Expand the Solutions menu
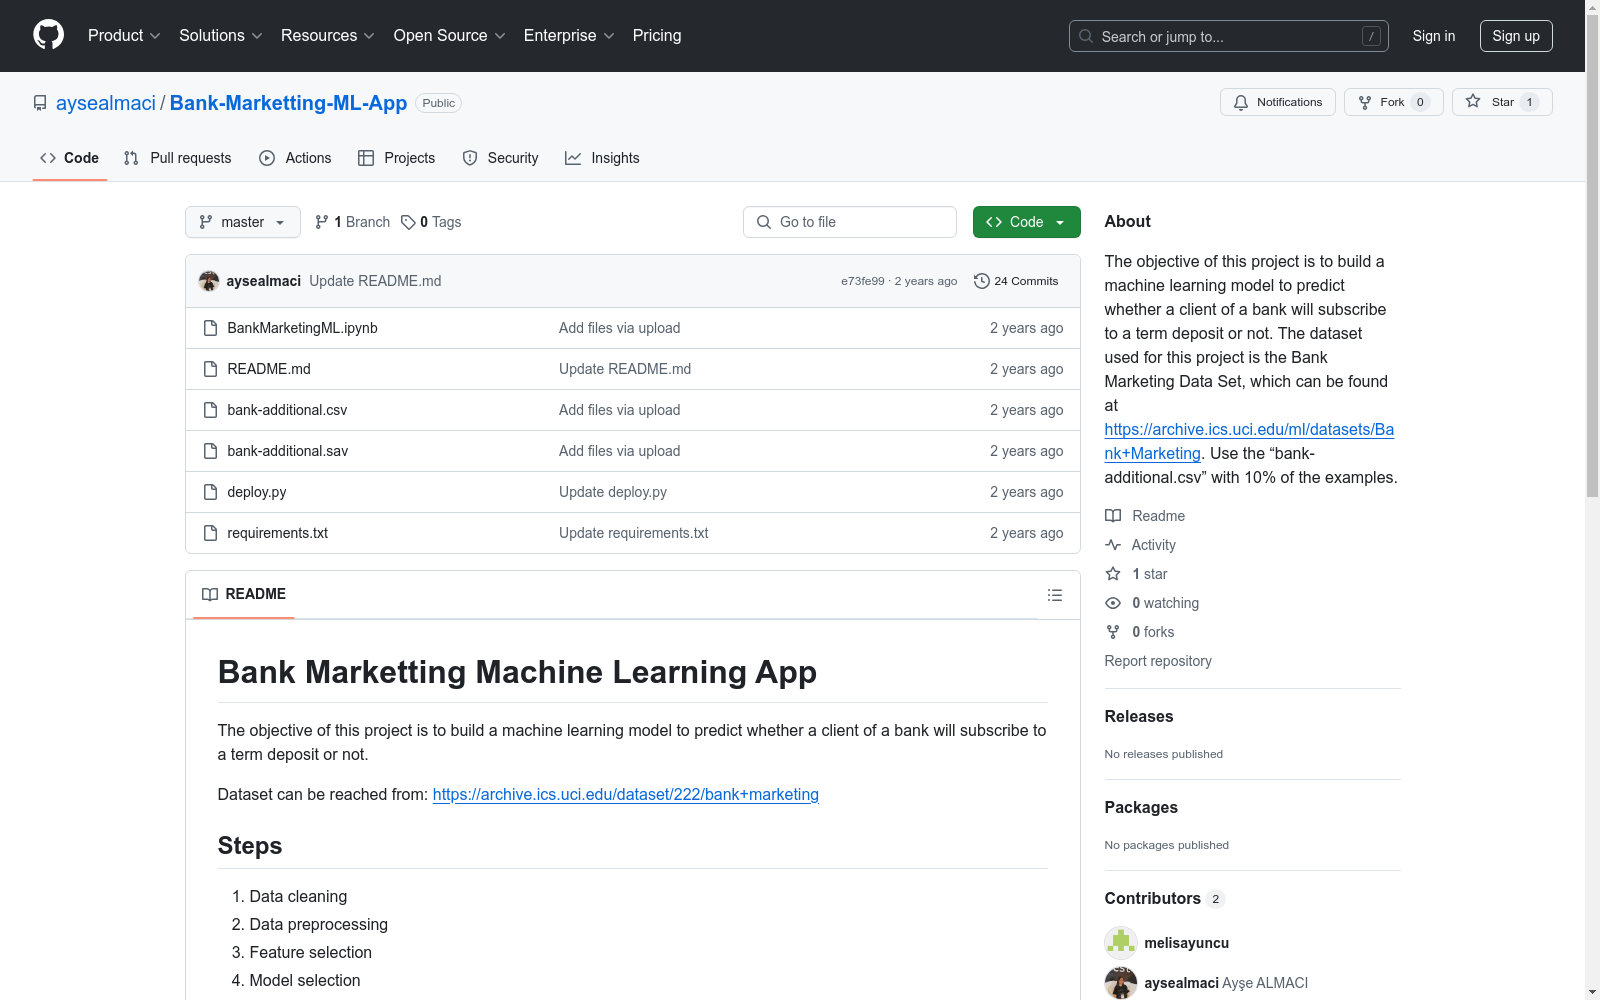The width and height of the screenshot is (1600, 1000). click(220, 35)
